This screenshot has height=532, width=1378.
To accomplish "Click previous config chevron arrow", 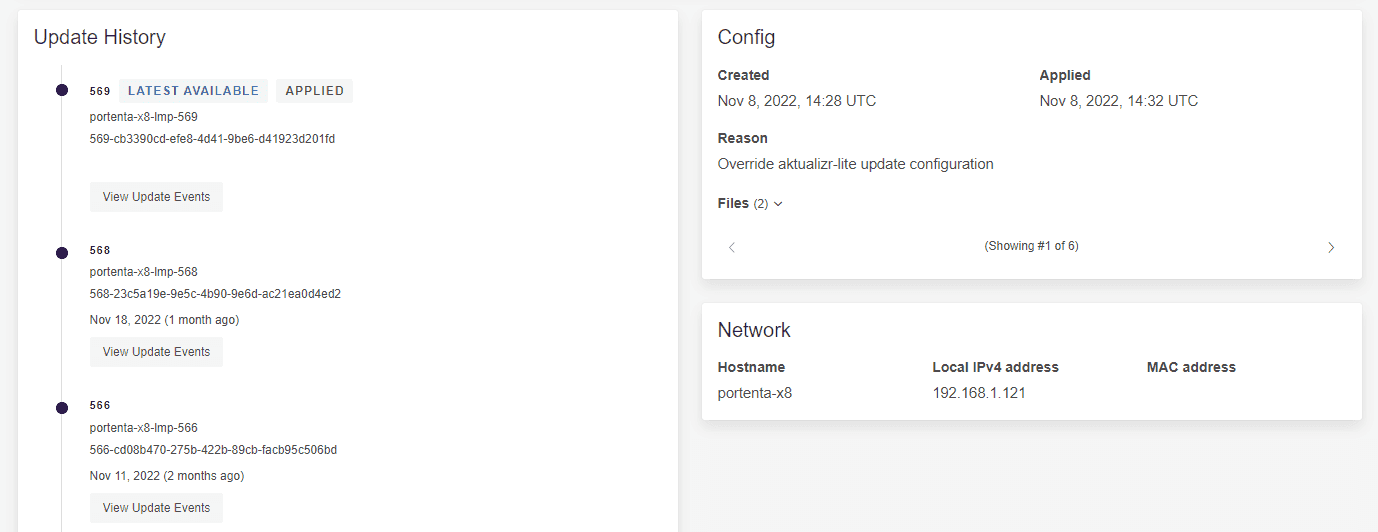I will (x=732, y=247).
